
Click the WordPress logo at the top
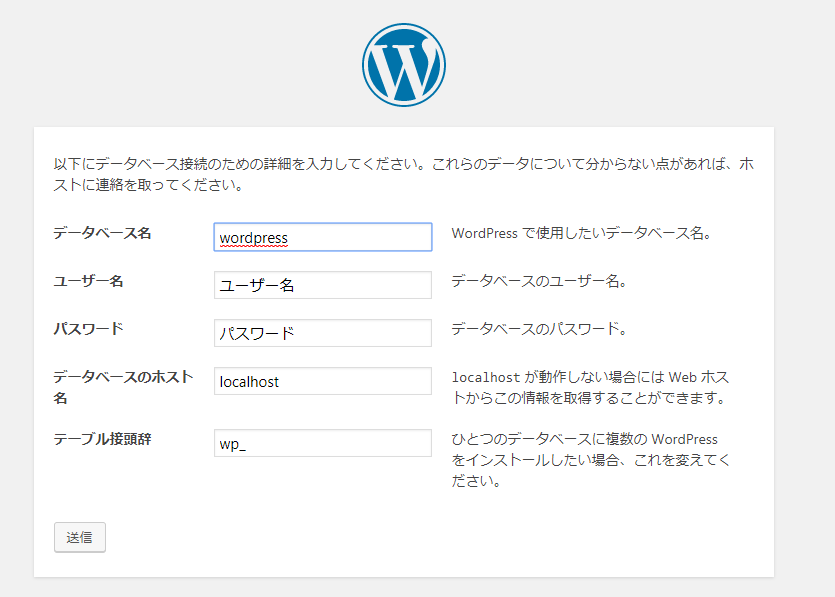404,64
